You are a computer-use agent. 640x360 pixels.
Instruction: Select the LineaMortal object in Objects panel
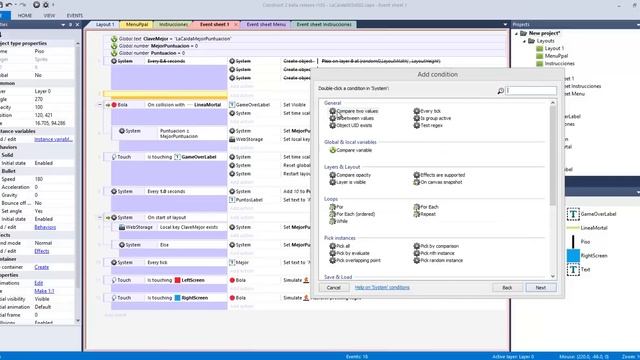587,228
